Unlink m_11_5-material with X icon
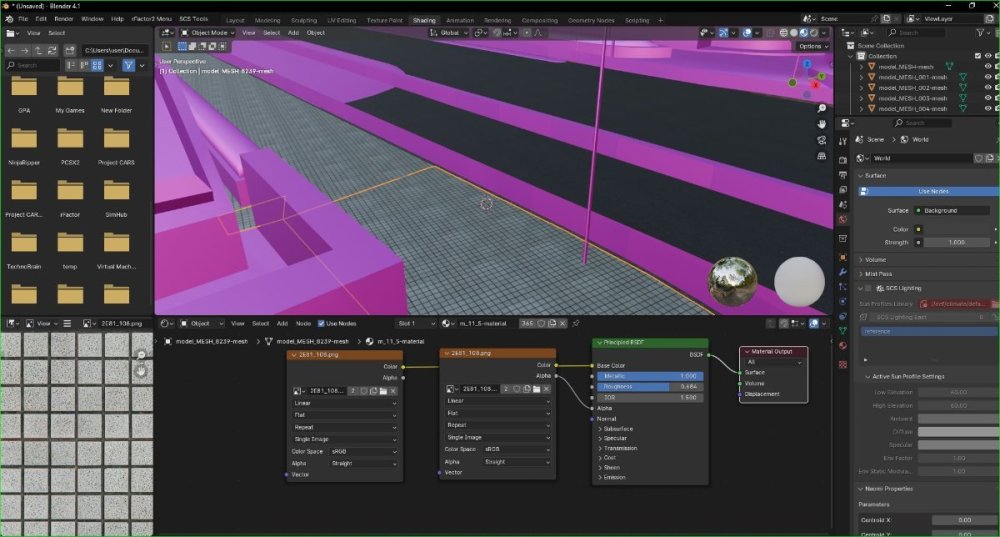Image resolution: width=1000 pixels, height=537 pixels. [562, 323]
